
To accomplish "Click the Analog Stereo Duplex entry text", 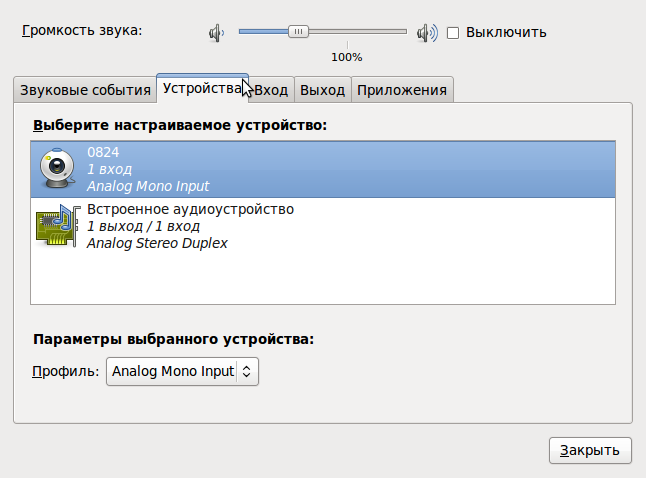I will coord(157,243).
